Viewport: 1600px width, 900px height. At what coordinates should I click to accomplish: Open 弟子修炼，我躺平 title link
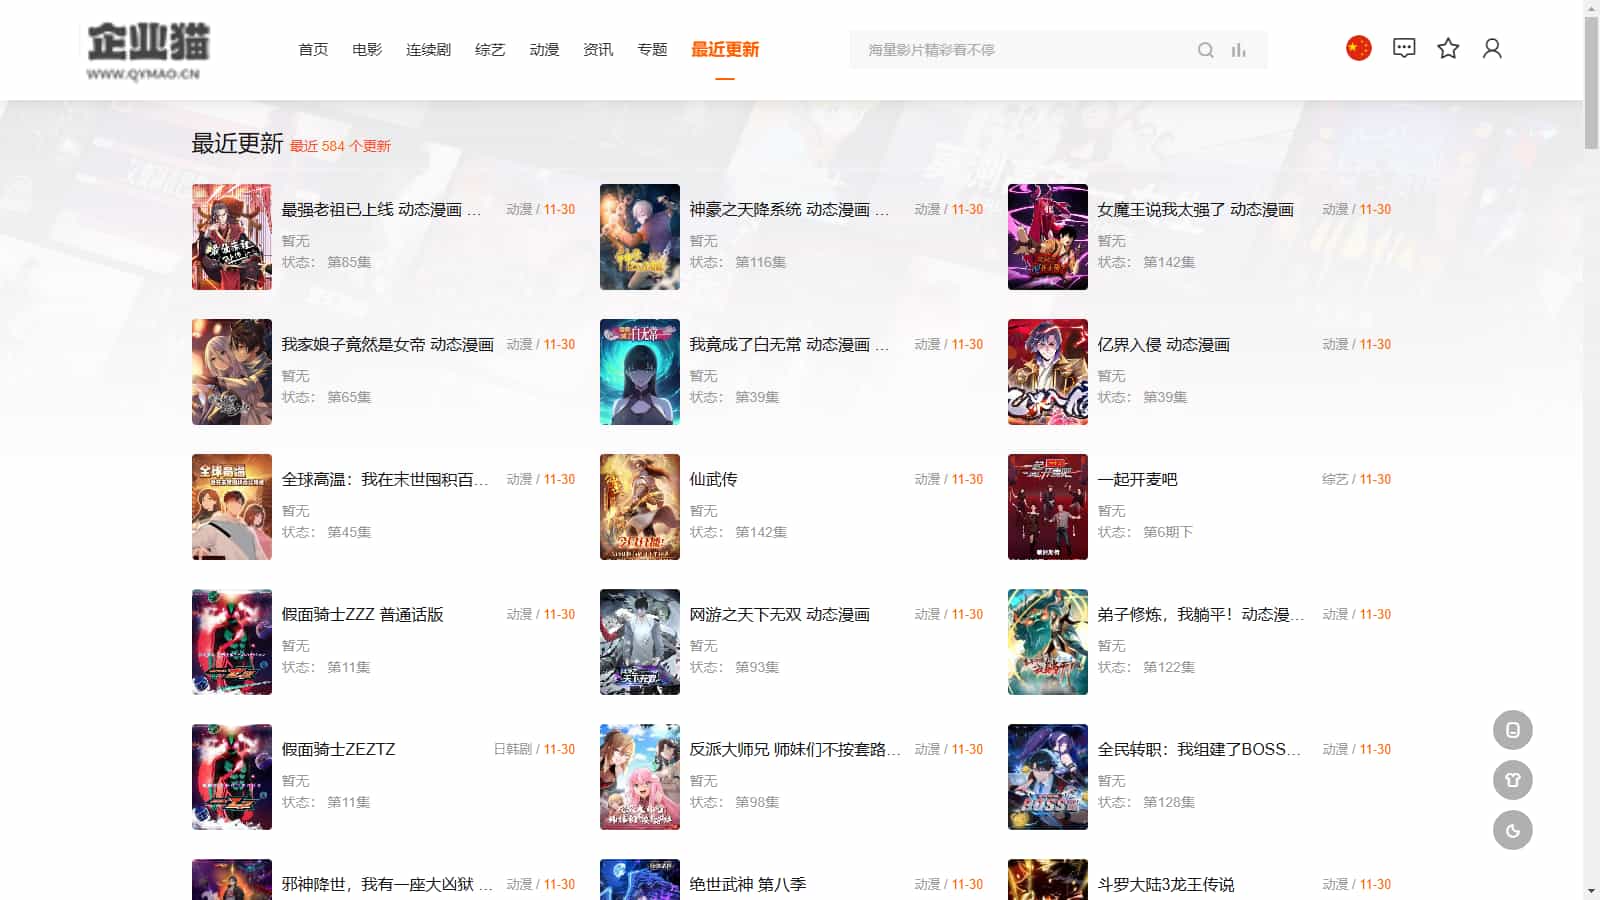tap(1201, 615)
